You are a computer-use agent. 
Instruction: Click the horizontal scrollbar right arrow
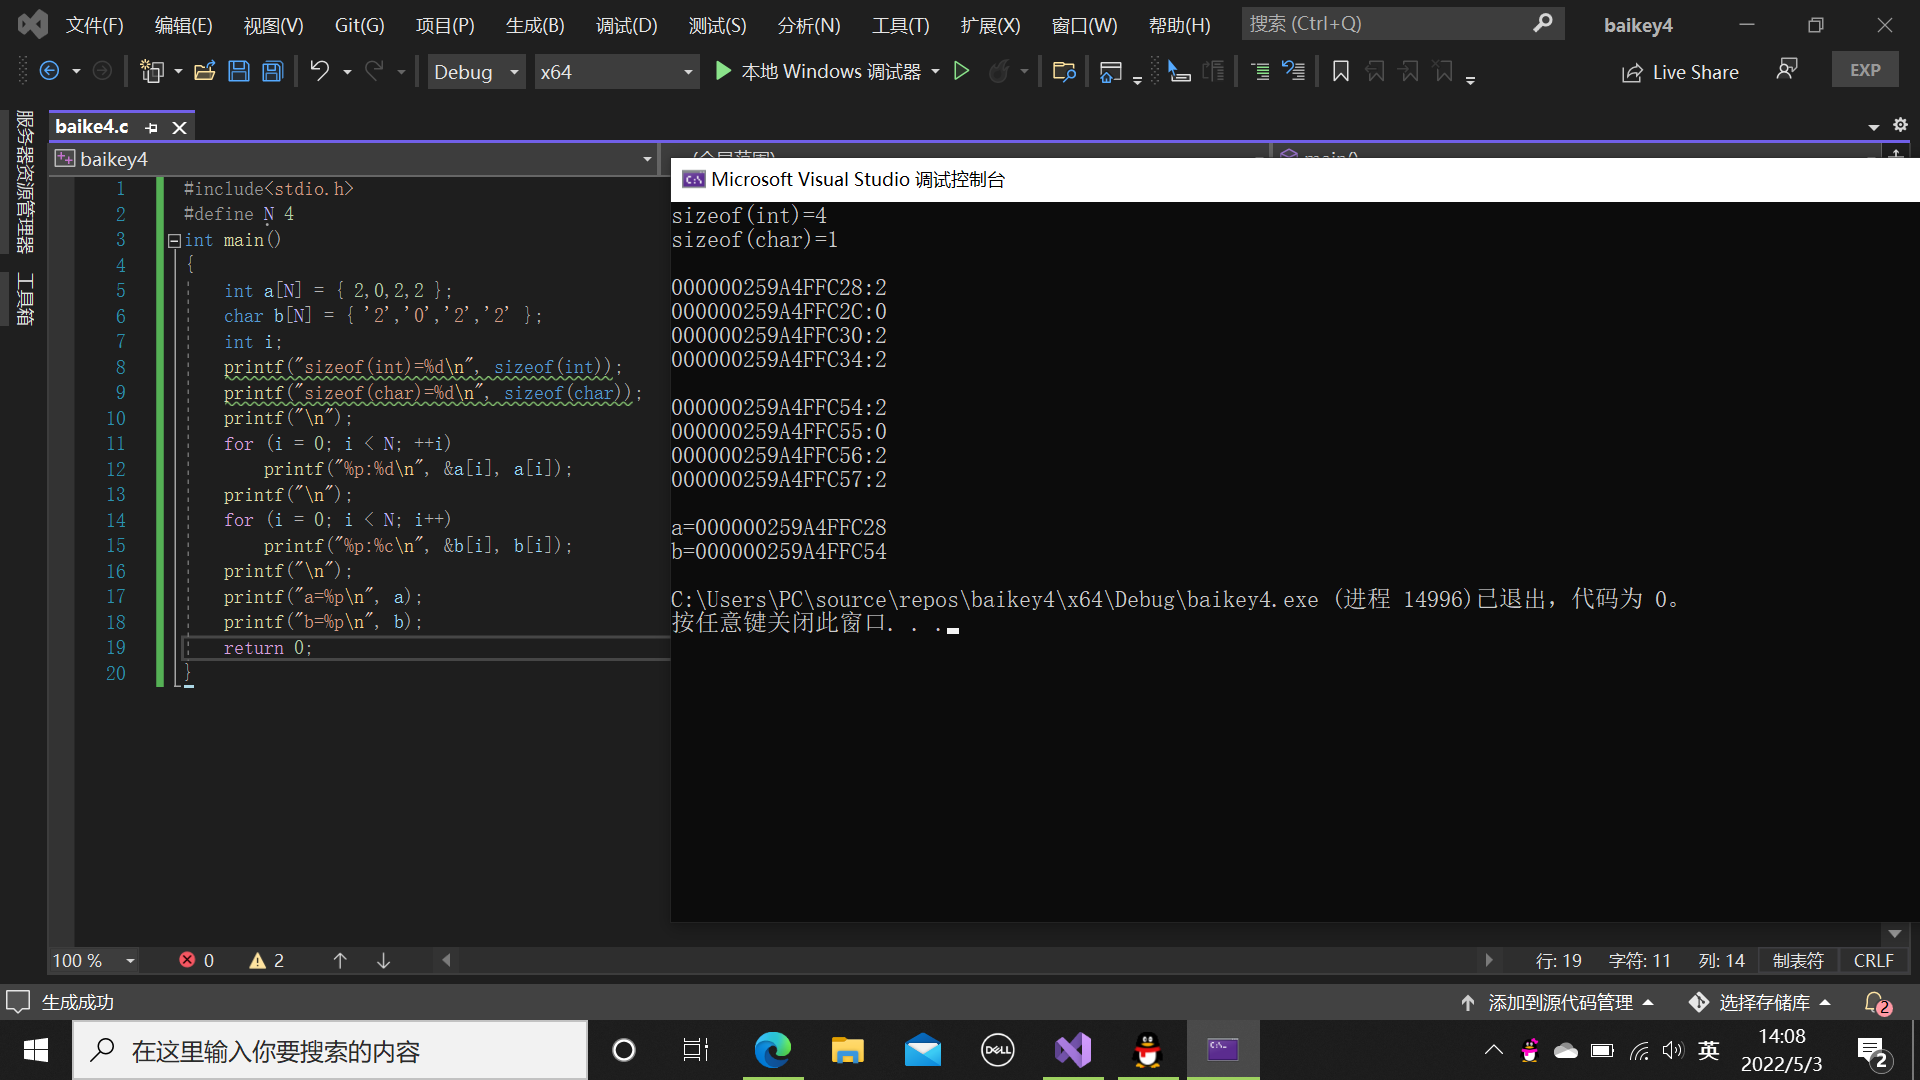[1489, 960]
